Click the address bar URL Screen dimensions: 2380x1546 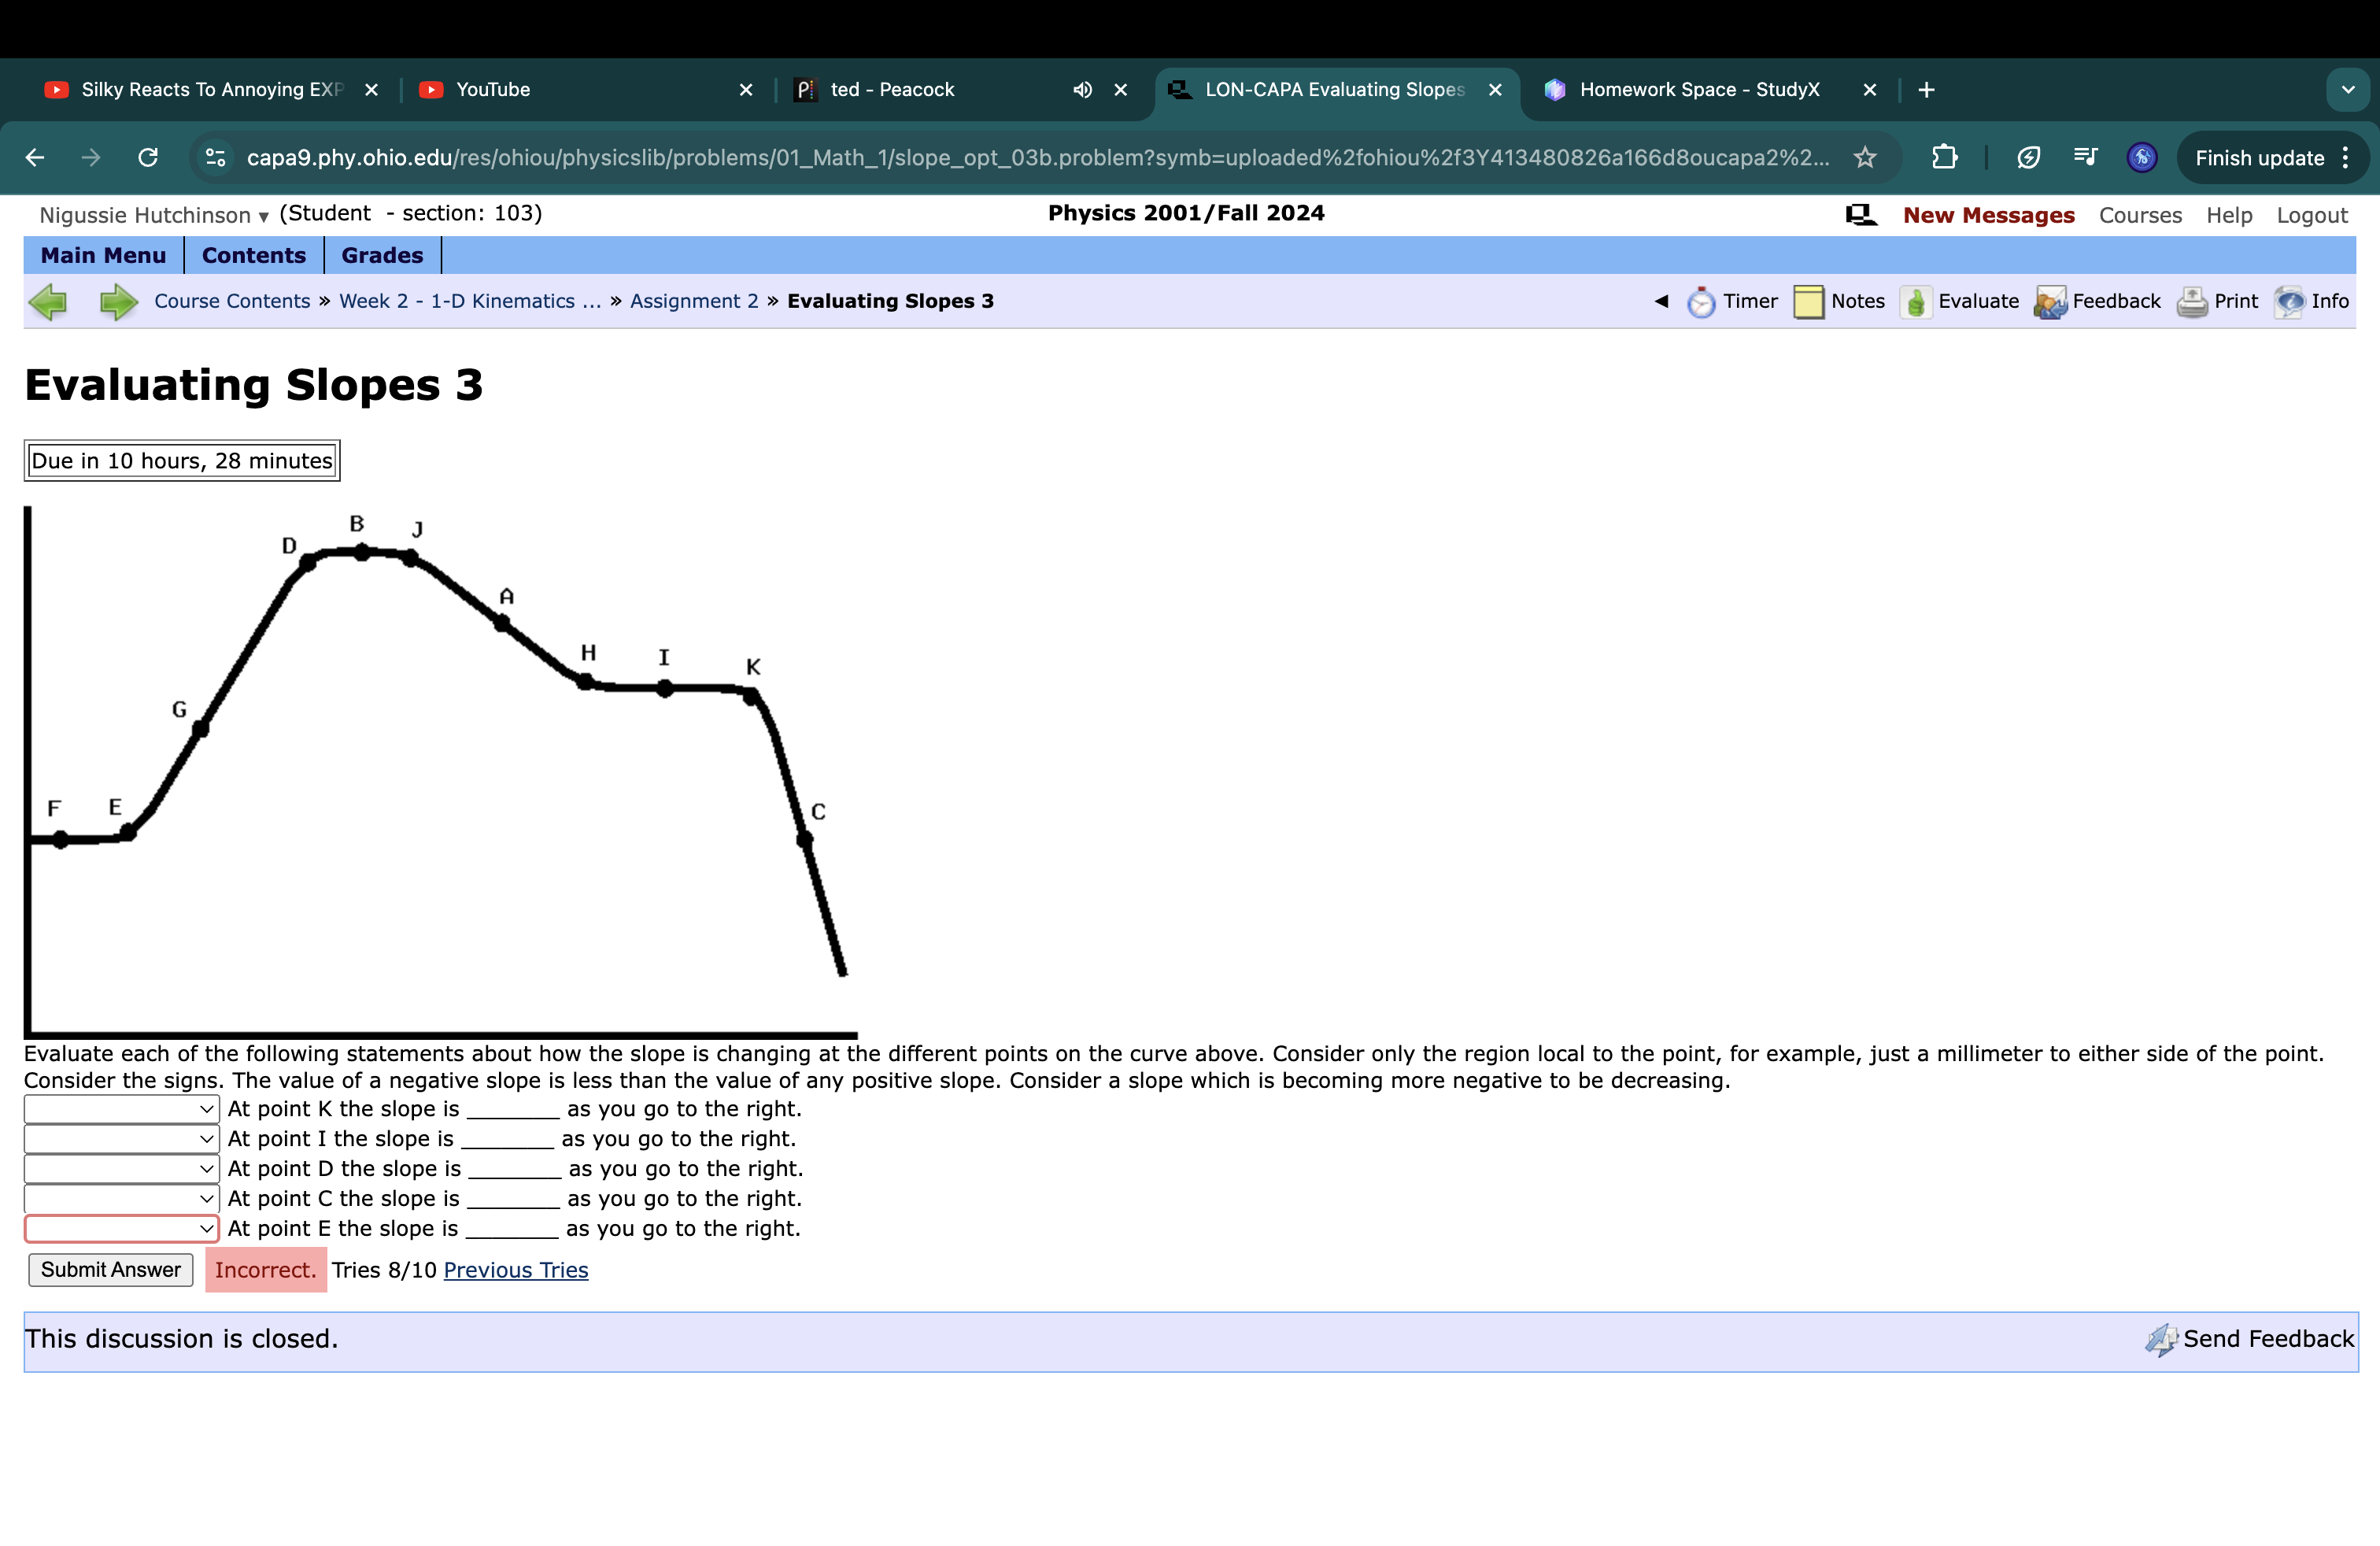click(x=1038, y=158)
